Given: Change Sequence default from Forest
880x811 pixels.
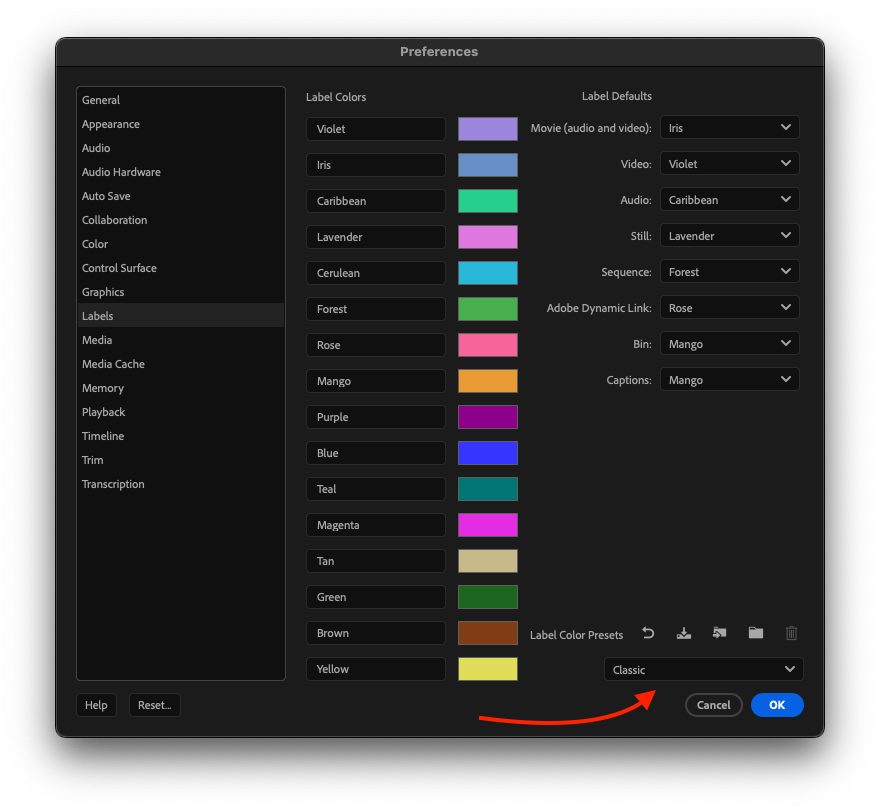Looking at the screenshot, I should click(x=729, y=271).
